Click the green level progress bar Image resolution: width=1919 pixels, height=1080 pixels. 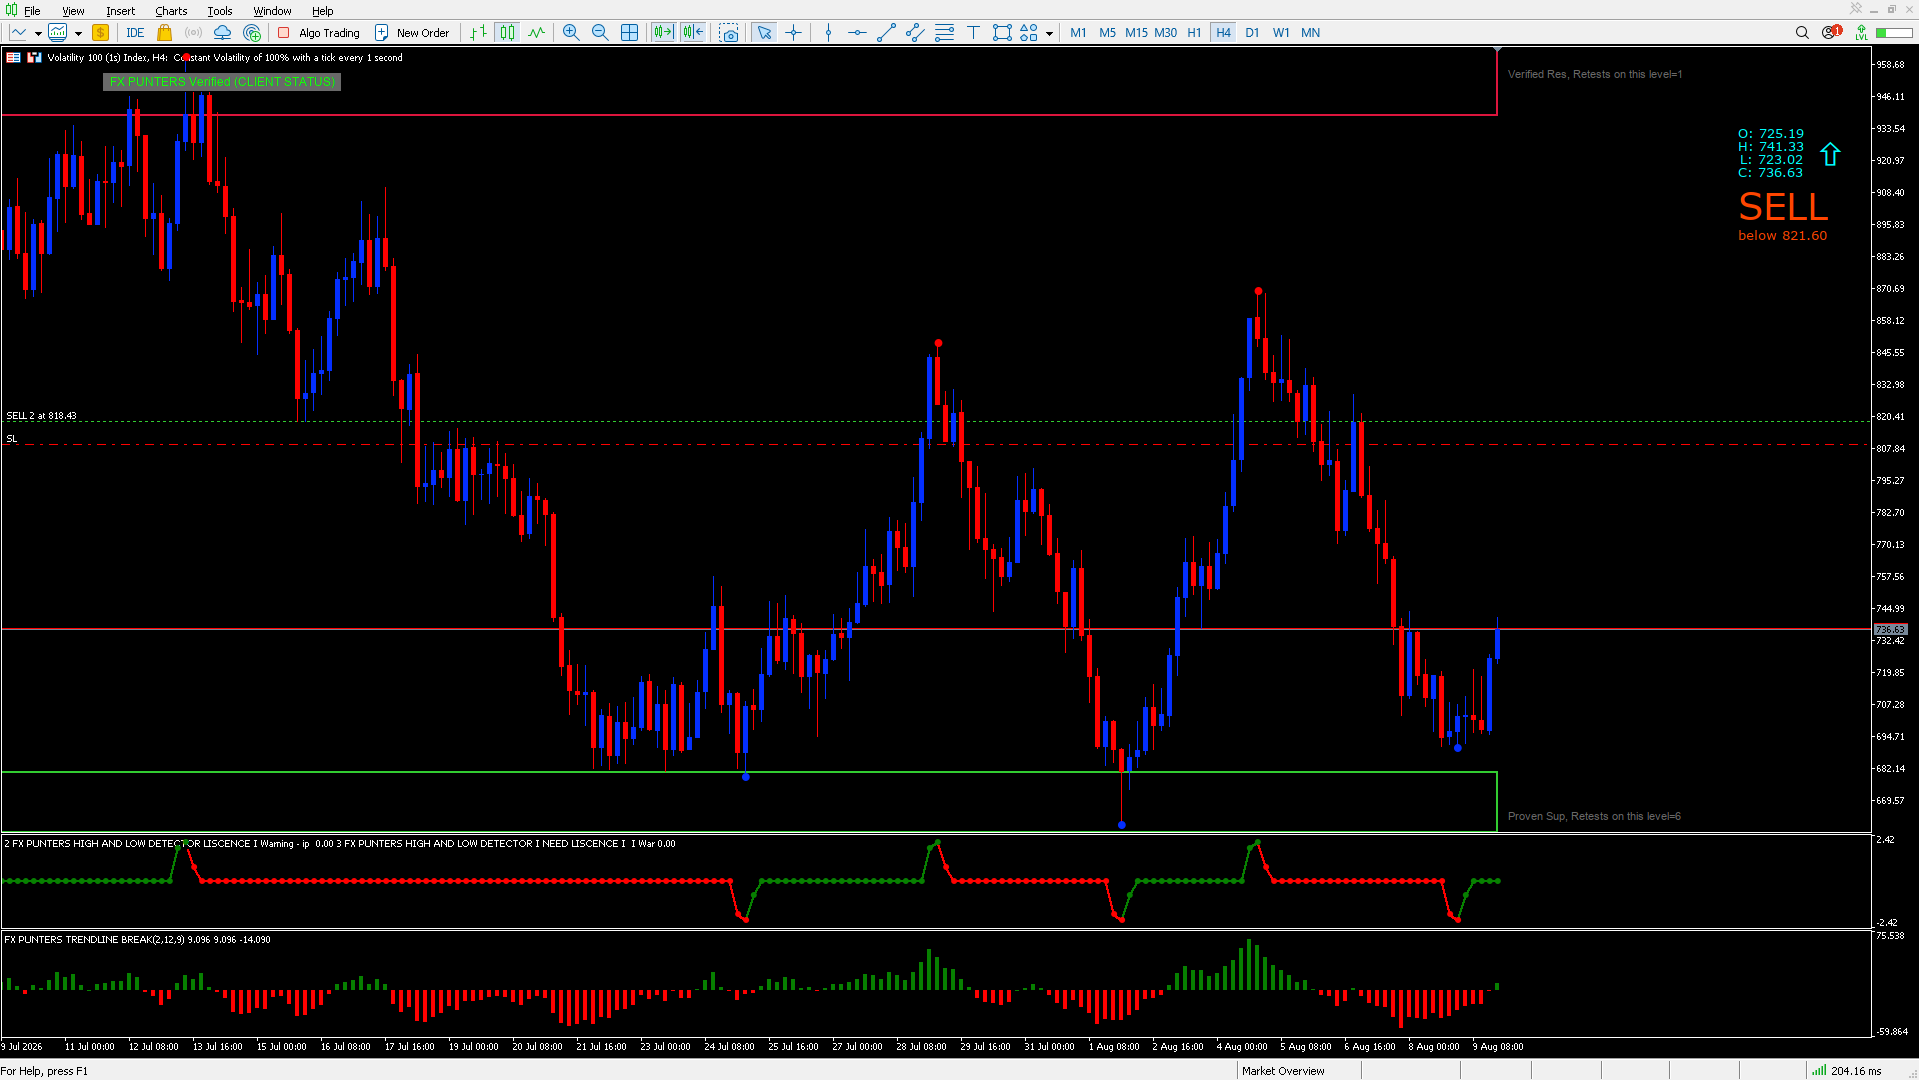[x=1894, y=33]
